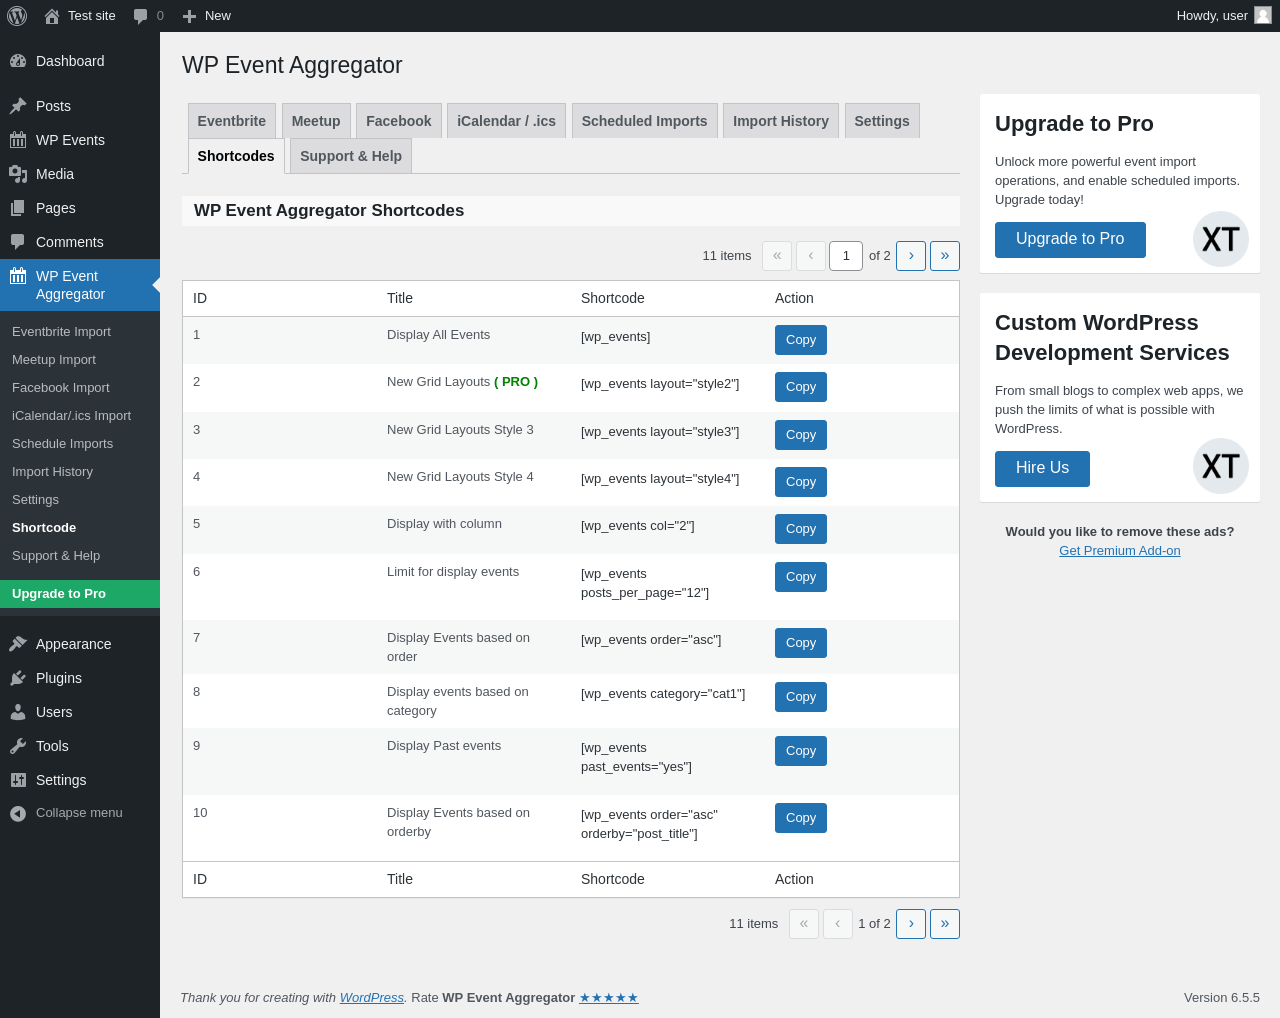This screenshot has height=1018, width=1280.
Task: Copy the layout="style3" shortcode
Action: tap(801, 435)
